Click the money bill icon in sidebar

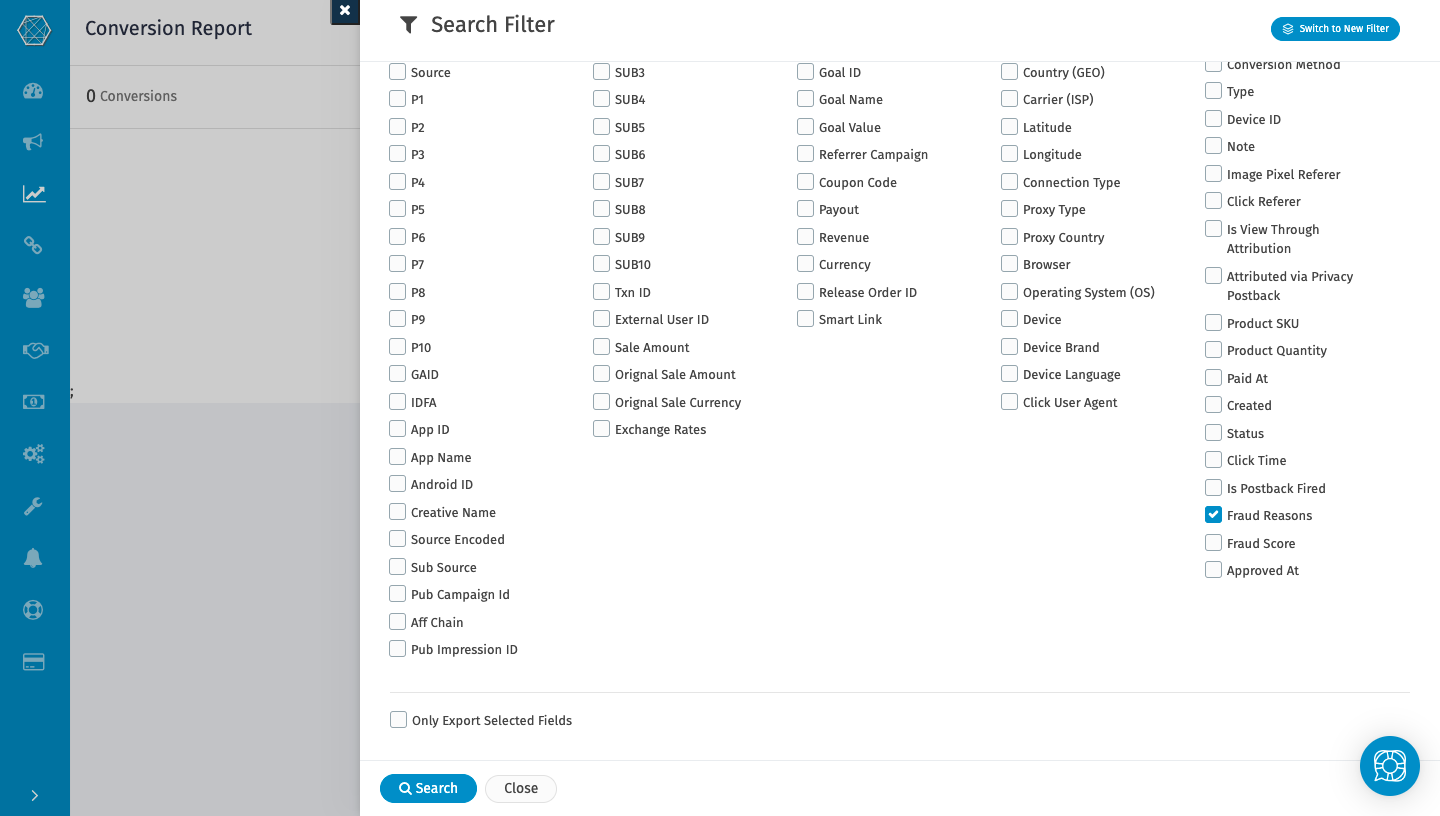[x=33, y=402]
